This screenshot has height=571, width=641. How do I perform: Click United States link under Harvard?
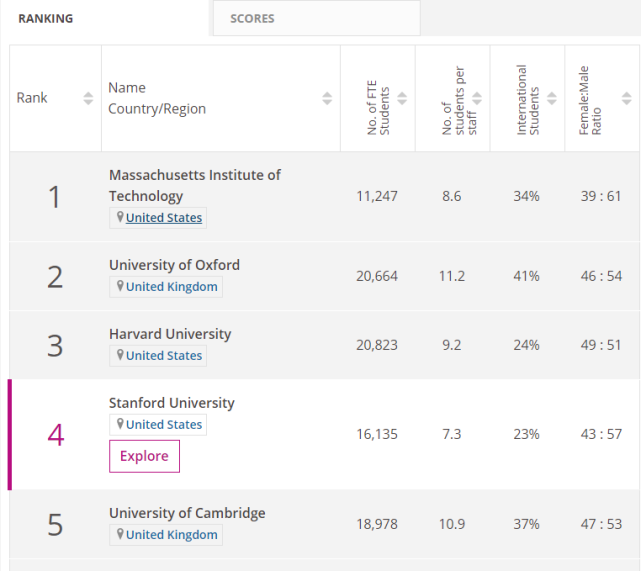(x=163, y=356)
